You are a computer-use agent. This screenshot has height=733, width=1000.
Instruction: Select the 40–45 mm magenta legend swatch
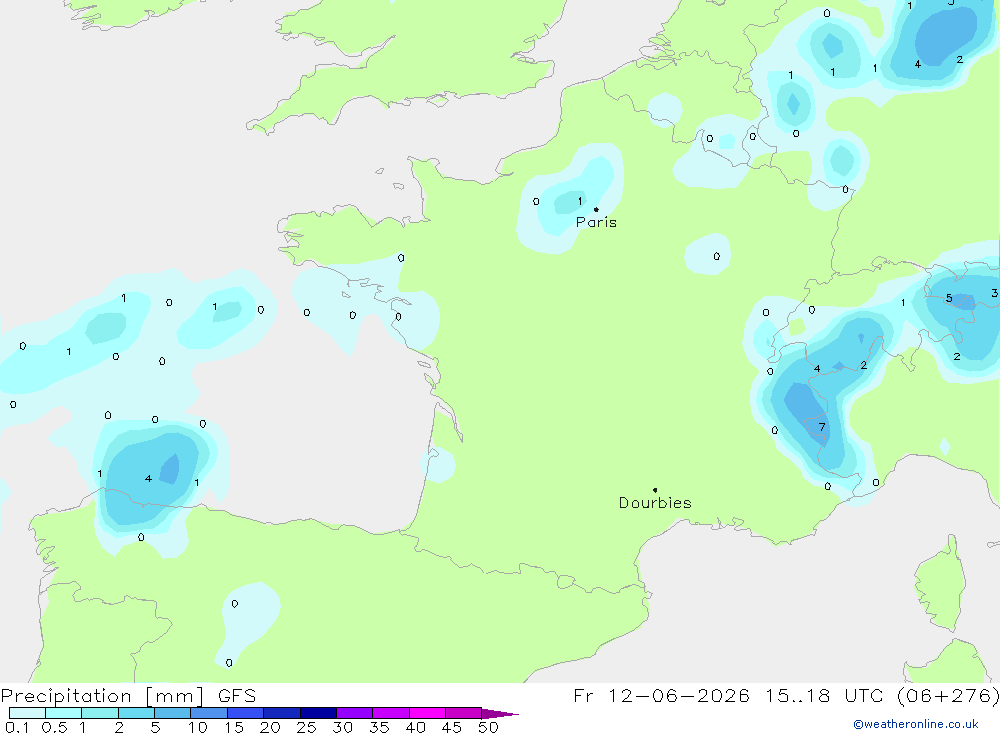[x=427, y=713]
